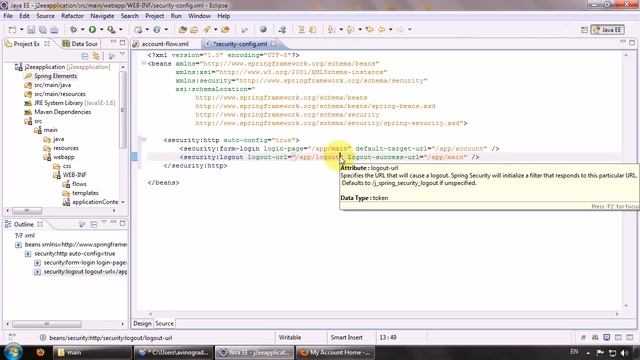Screen dimensions: 640x360
Task: Open the Window menu
Action: click(199, 16)
